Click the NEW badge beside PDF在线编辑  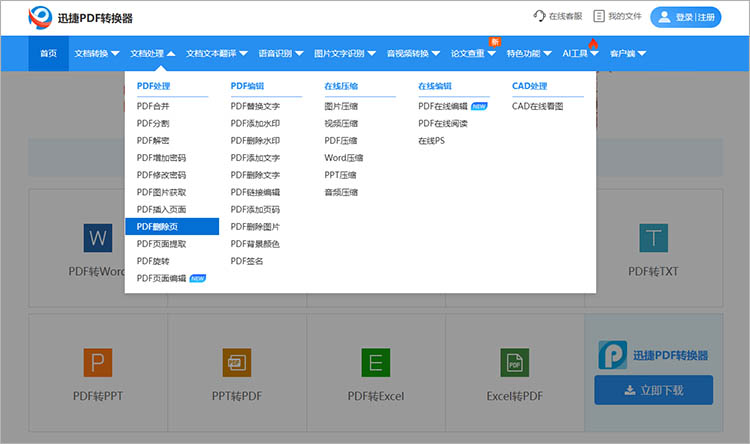point(479,106)
